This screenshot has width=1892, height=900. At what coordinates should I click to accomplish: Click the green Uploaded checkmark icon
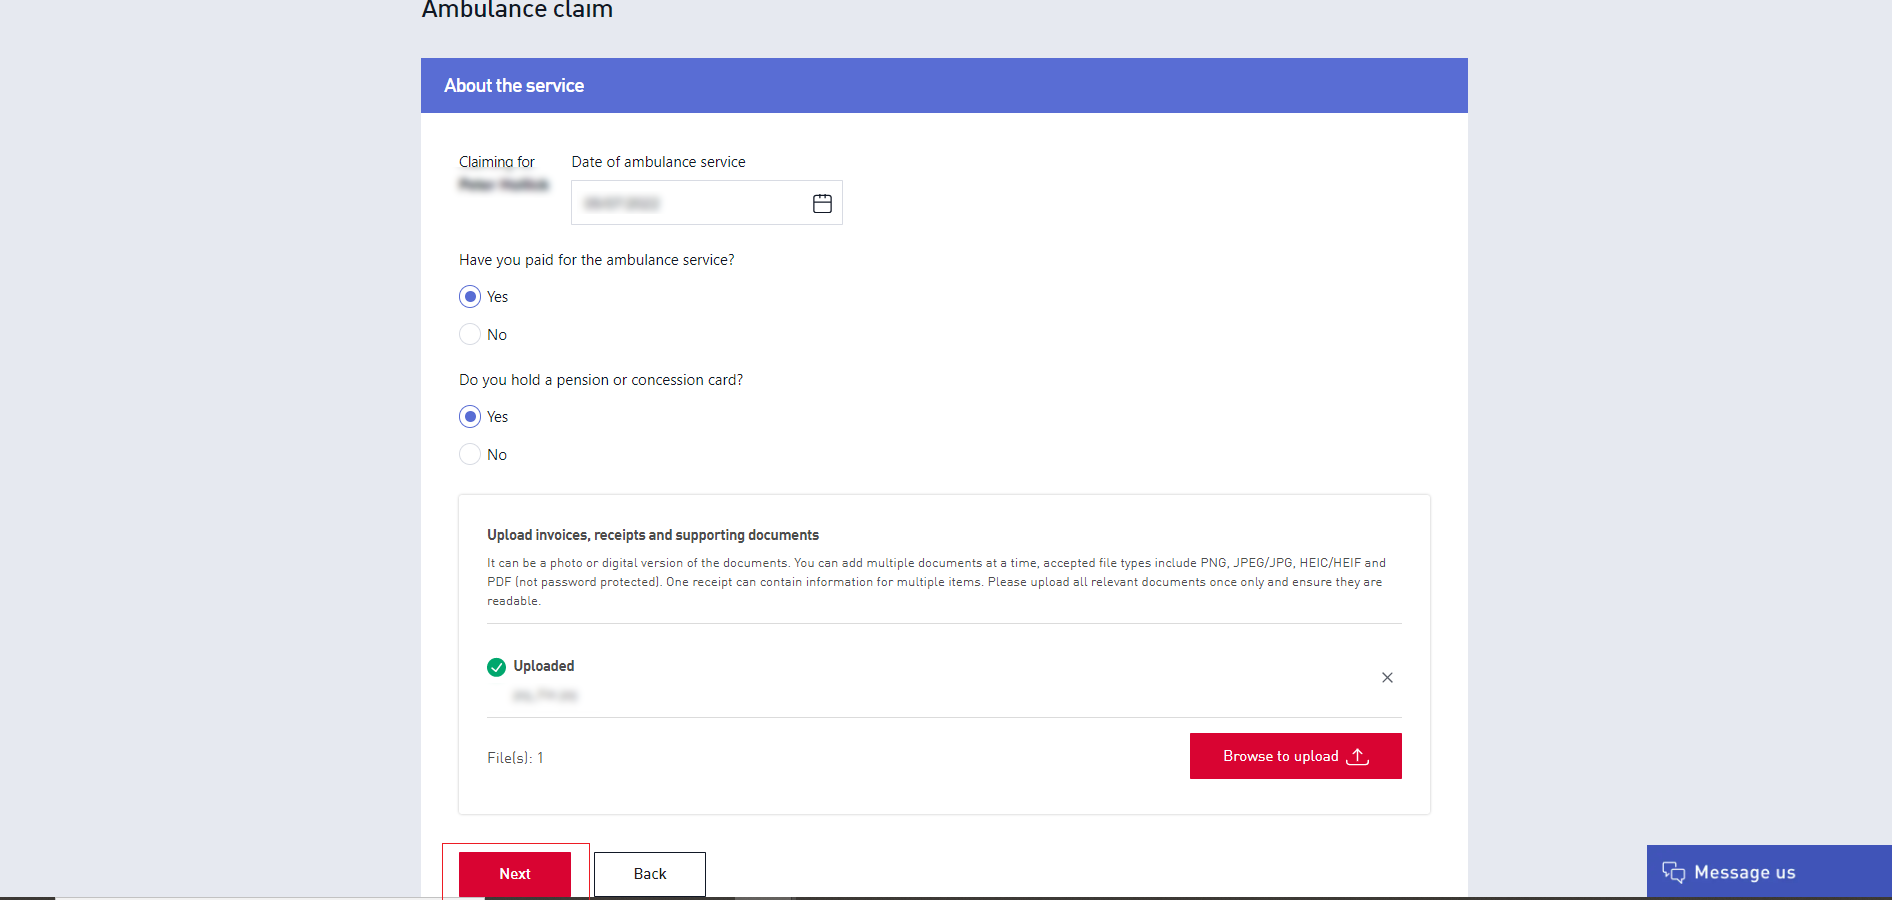496,667
